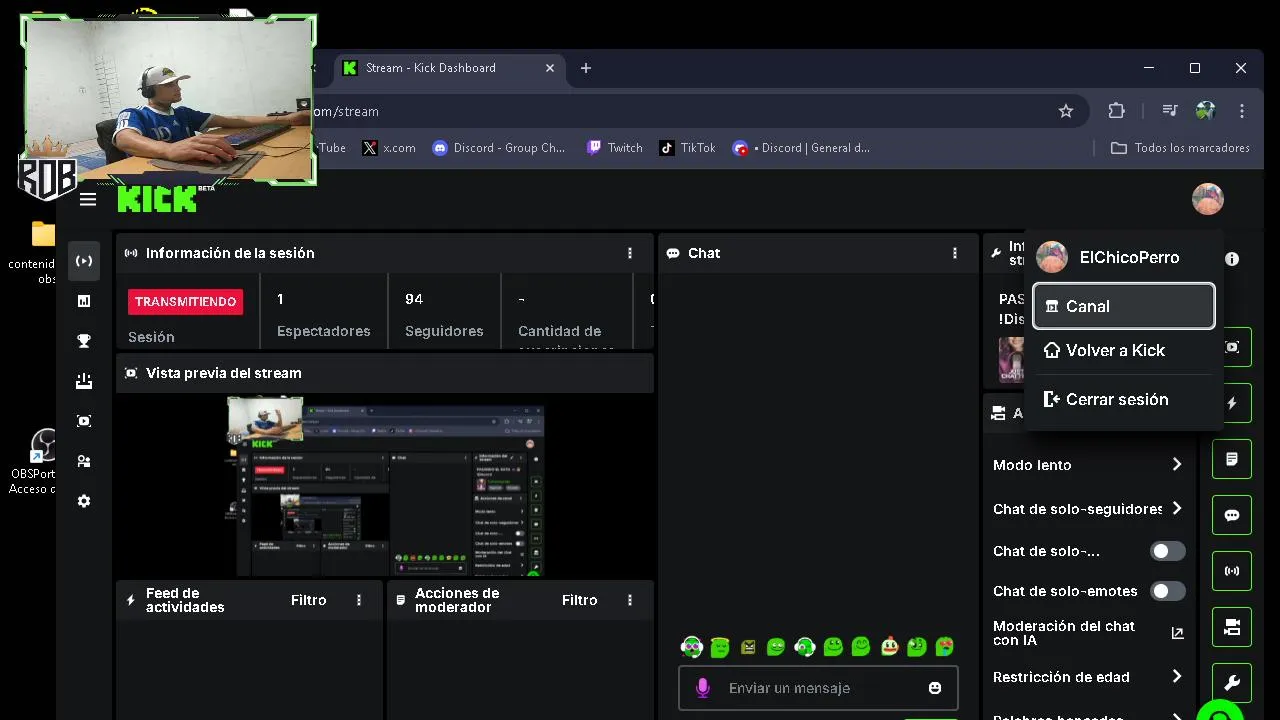Open the Feed de actividades three-dot menu
The height and width of the screenshot is (720, 1280).
[x=359, y=600]
